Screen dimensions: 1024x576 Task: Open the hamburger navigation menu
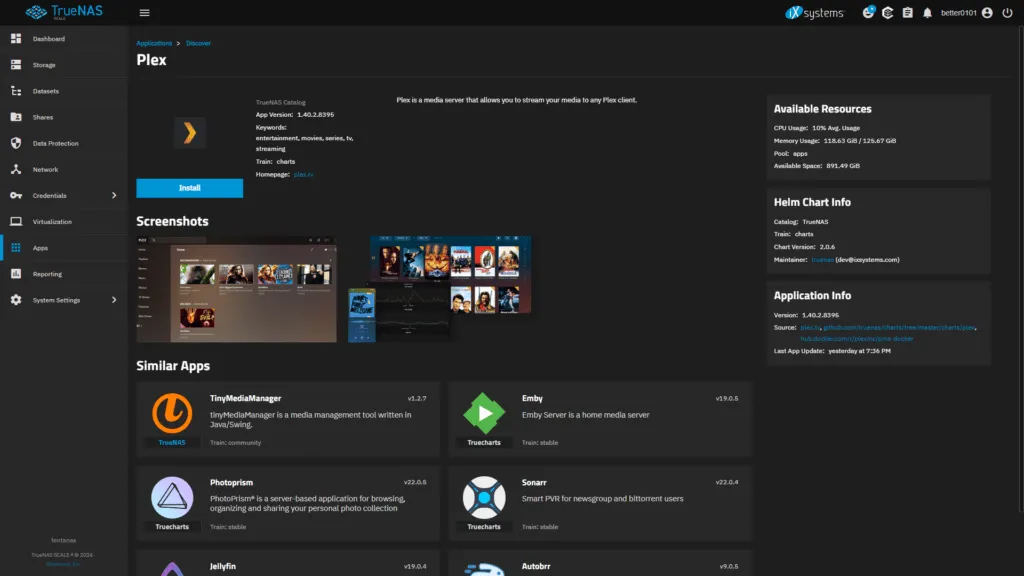(x=144, y=13)
